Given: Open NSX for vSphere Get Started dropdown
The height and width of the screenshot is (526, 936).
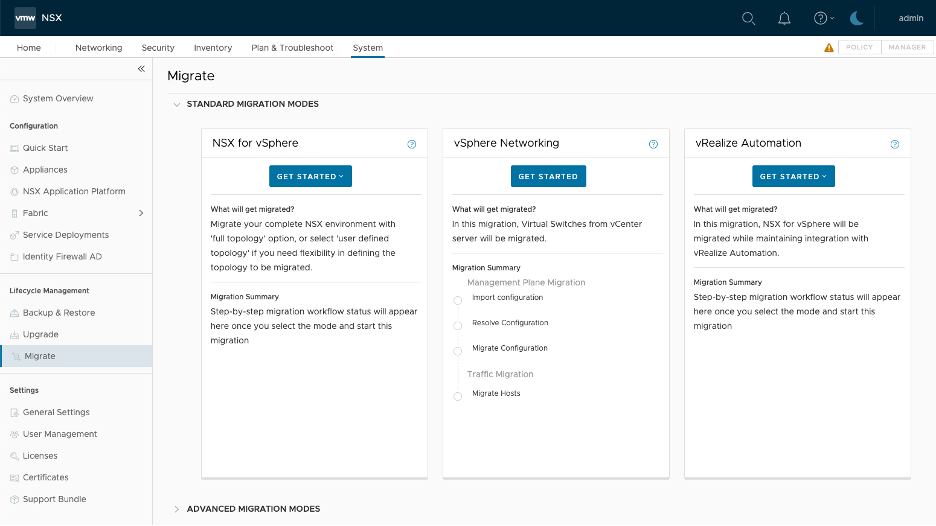Looking at the screenshot, I should coord(310,176).
